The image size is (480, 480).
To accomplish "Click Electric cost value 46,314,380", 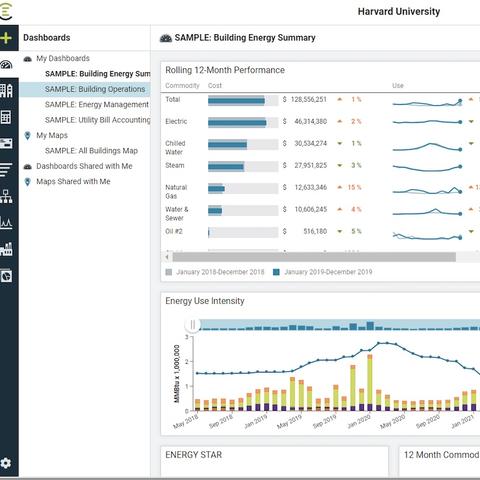I will pyautogui.click(x=310, y=121).
